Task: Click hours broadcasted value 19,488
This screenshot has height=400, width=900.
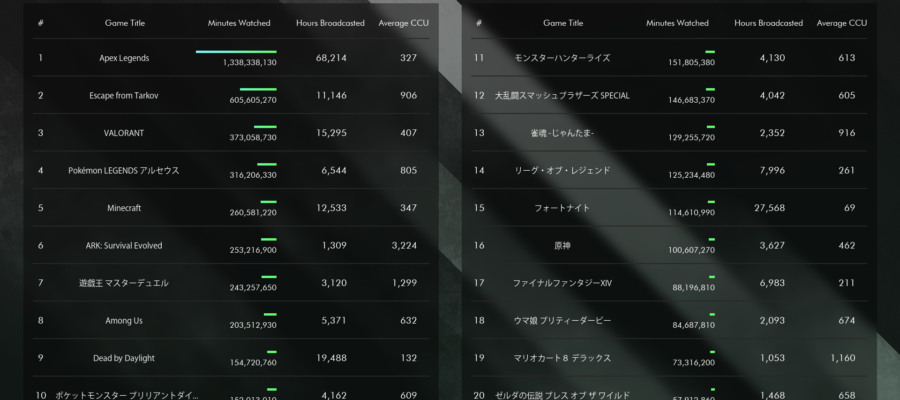Action: [x=331, y=358]
